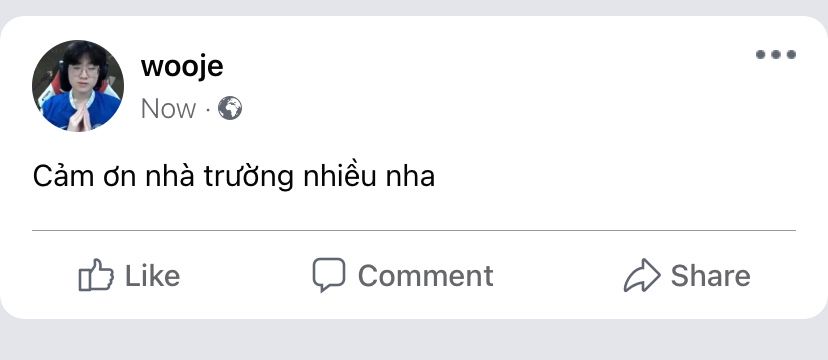The height and width of the screenshot is (360, 828).
Task: Click the dot separator beside the "Now" timestamp
Action: point(208,110)
